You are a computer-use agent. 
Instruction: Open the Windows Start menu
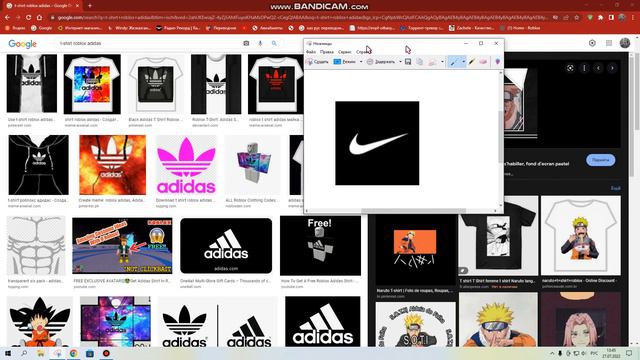(7, 353)
